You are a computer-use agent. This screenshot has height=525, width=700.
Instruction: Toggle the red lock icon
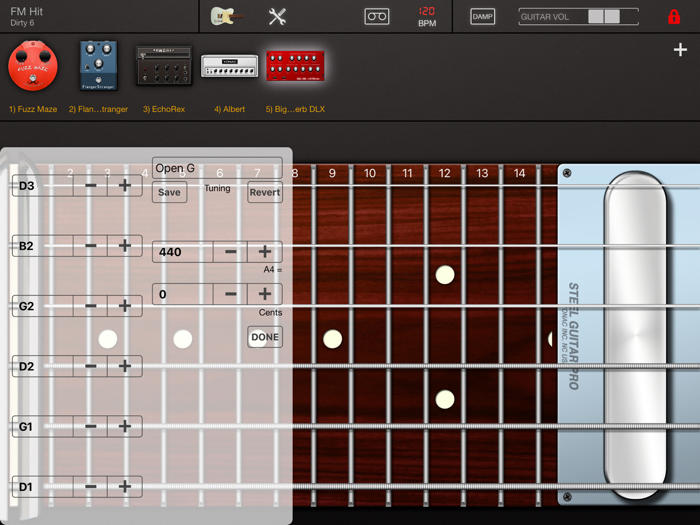coord(674,17)
